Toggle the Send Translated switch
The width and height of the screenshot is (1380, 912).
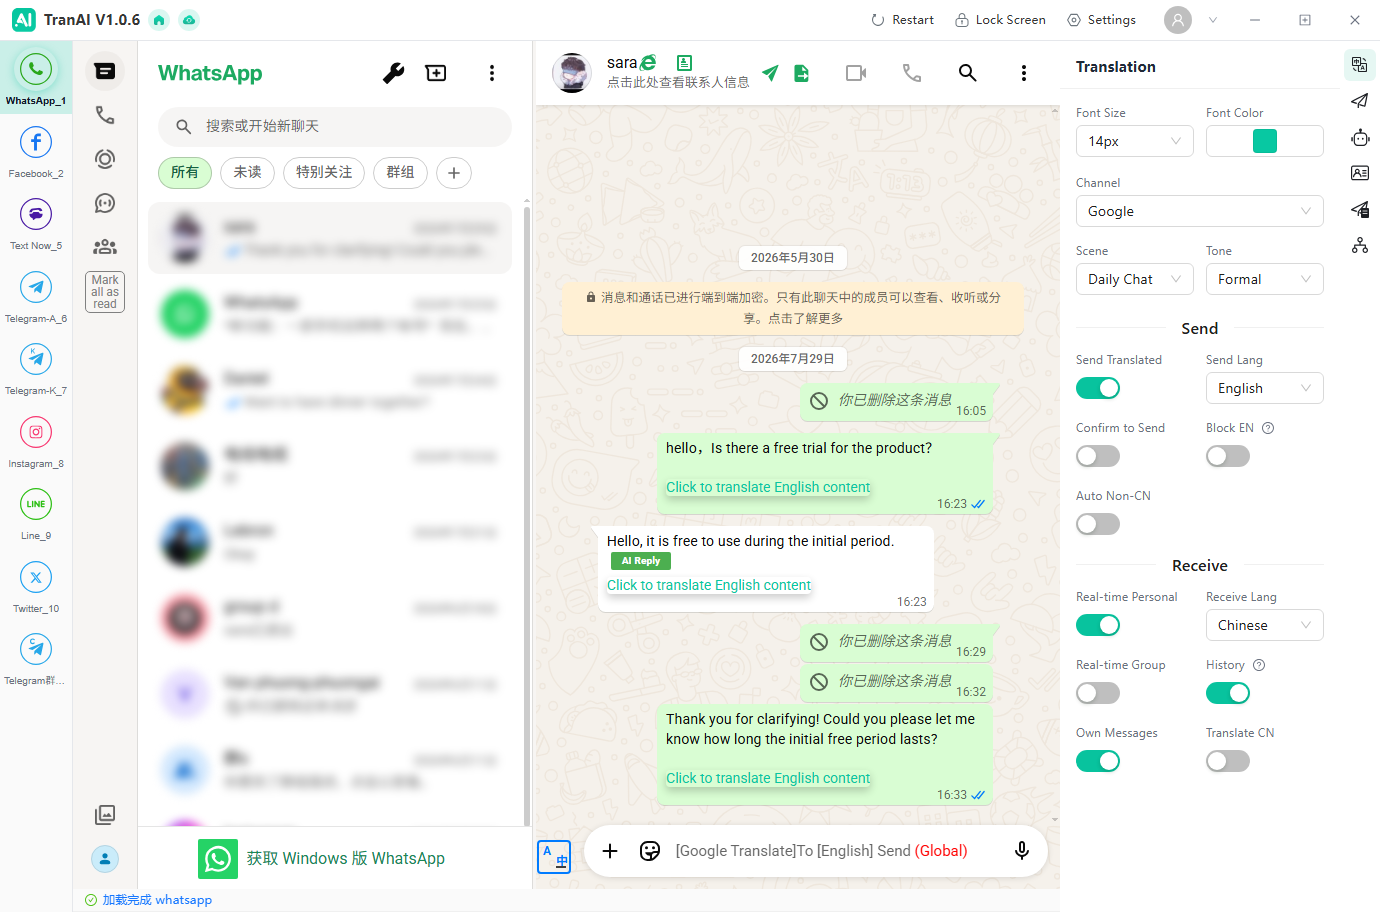pyautogui.click(x=1098, y=388)
